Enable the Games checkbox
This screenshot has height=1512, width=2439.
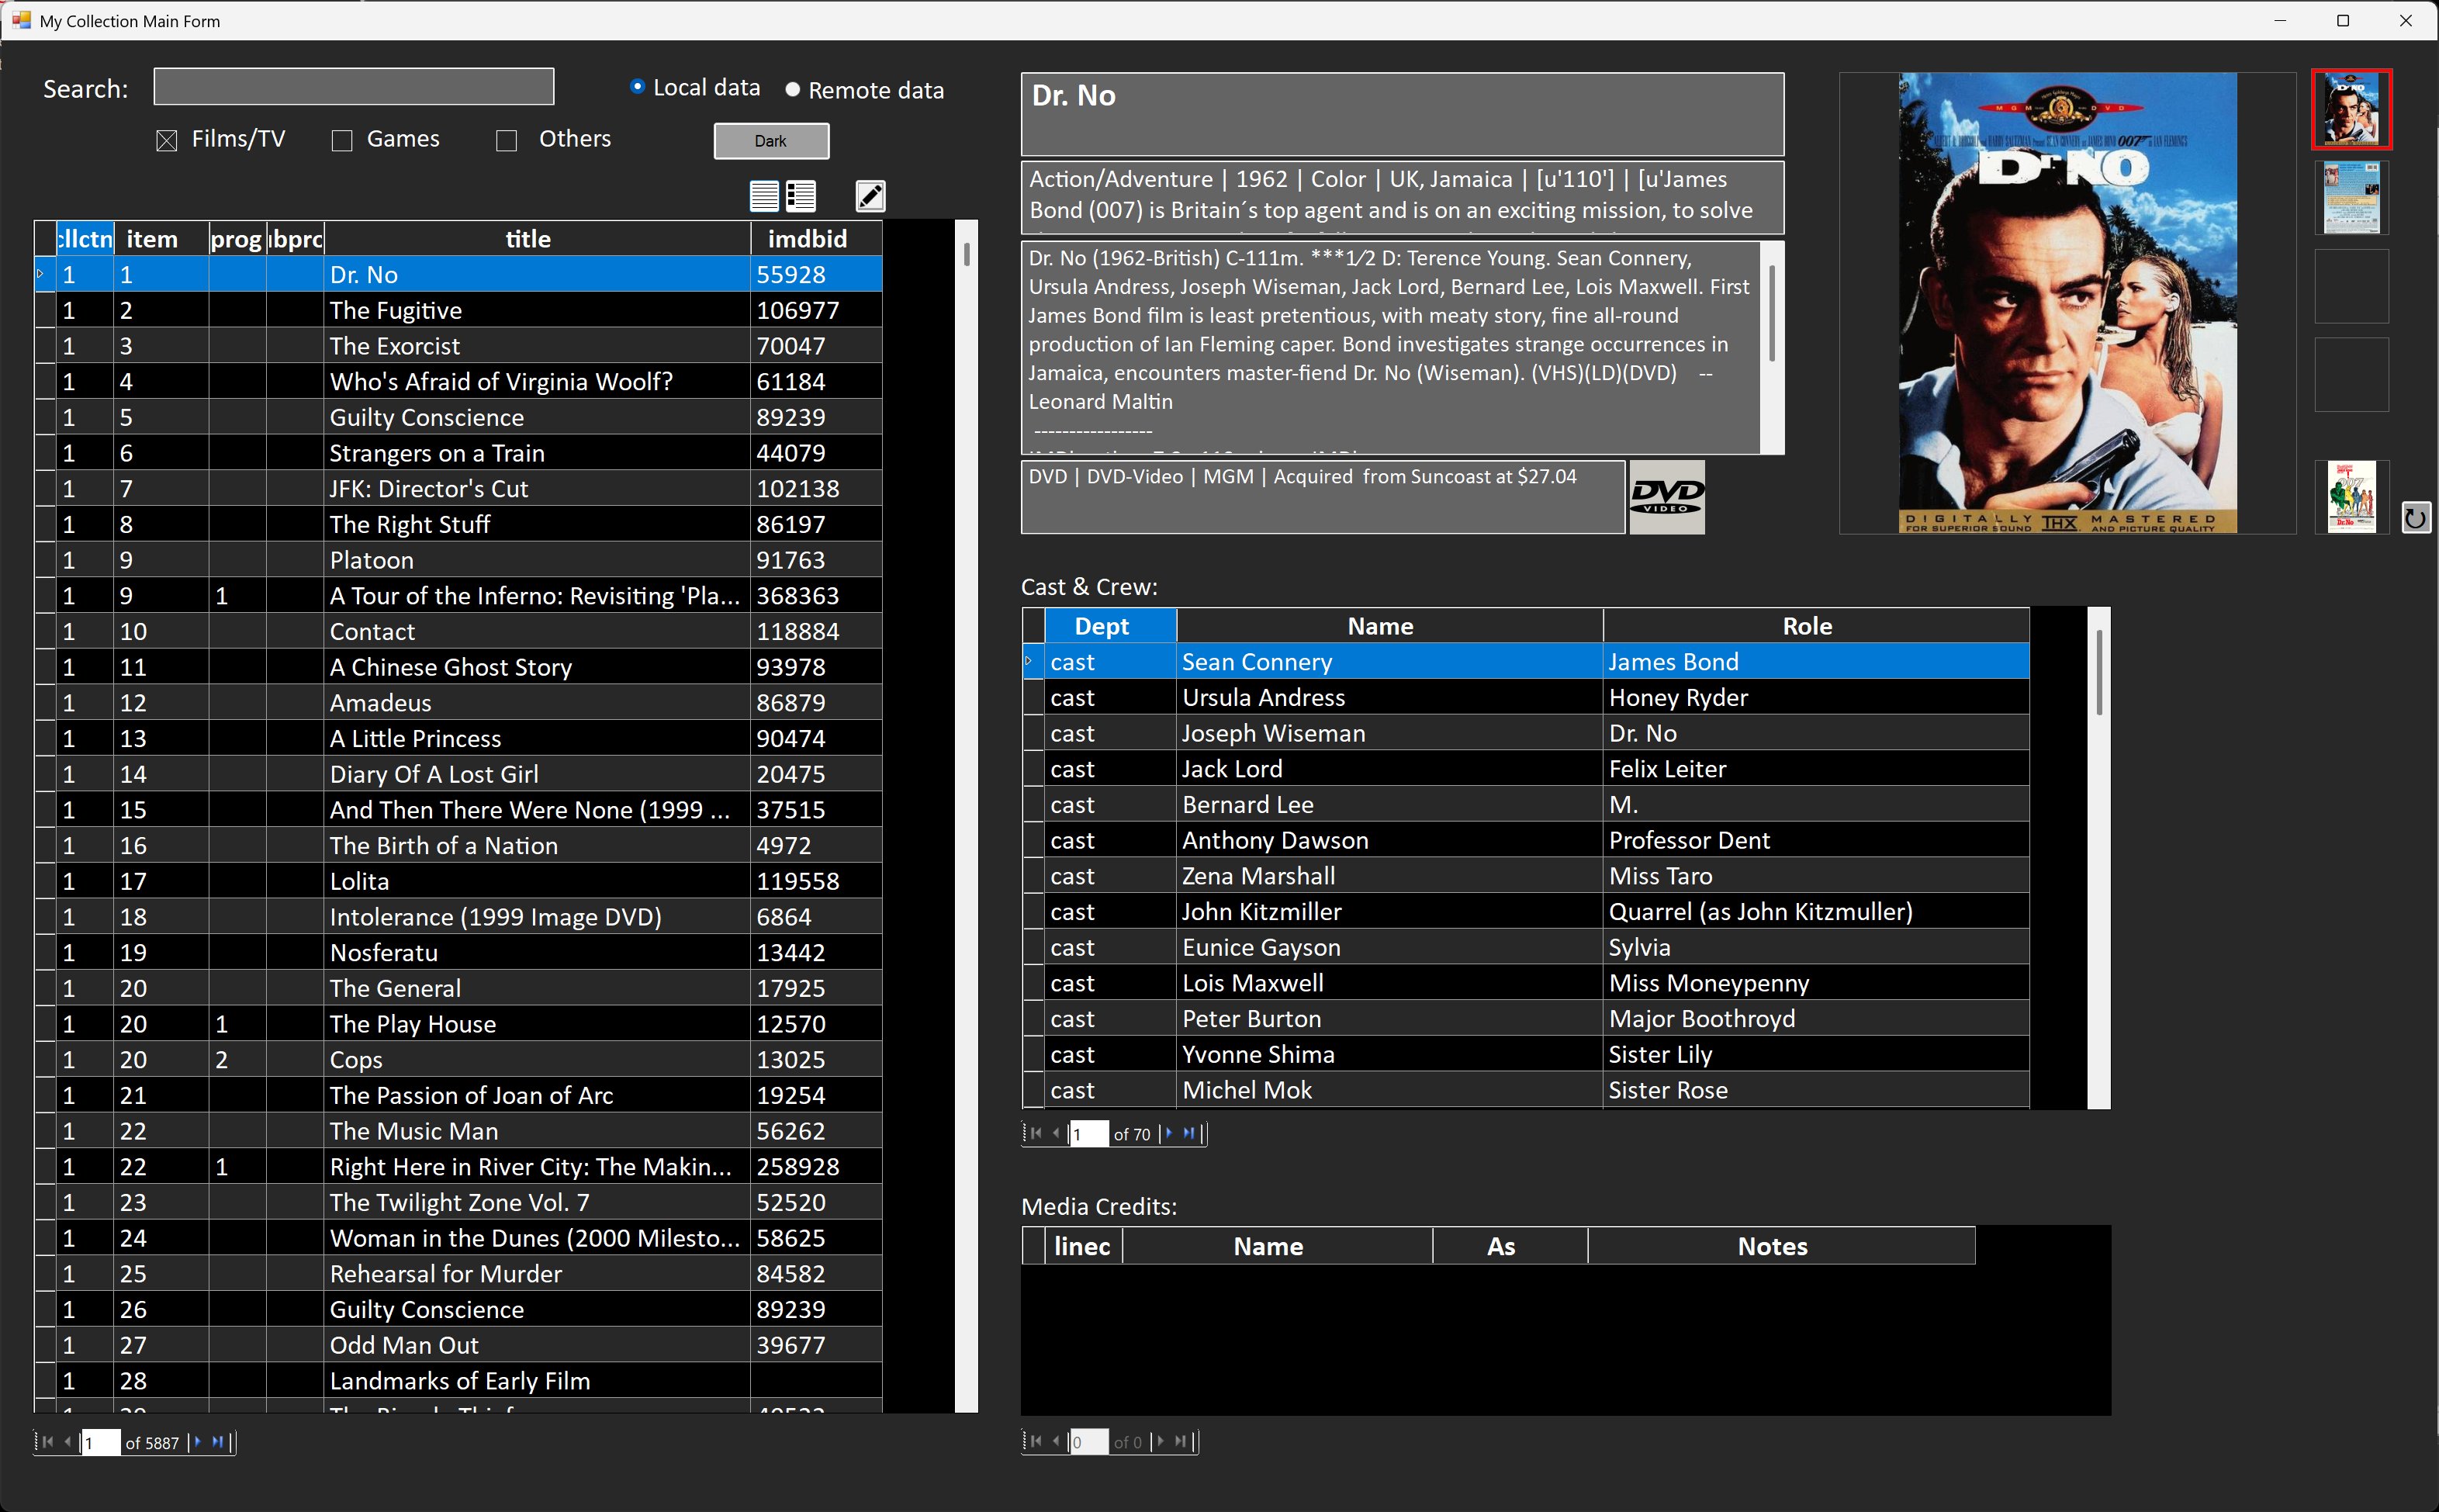coord(342,141)
